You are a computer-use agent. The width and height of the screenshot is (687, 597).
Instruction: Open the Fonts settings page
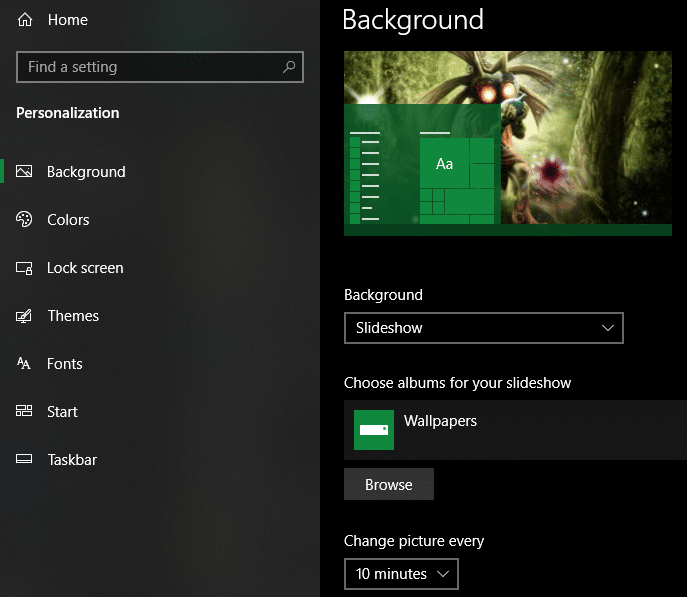point(64,364)
